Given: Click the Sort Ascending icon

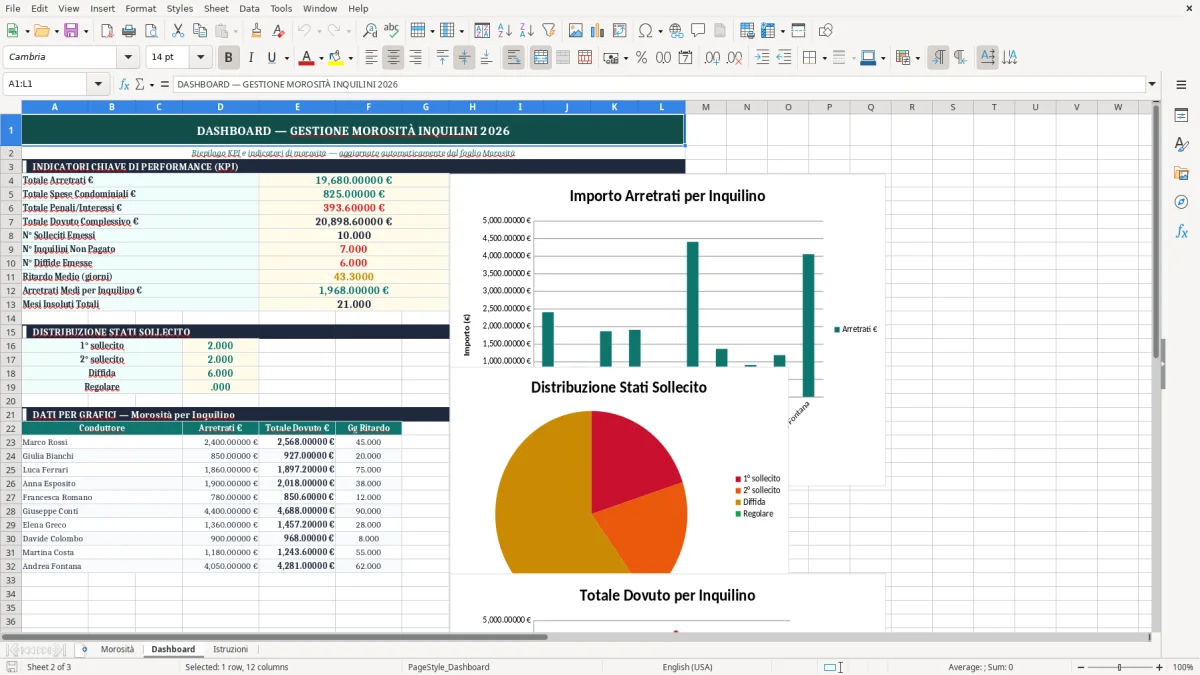Looking at the screenshot, I should tap(504, 31).
